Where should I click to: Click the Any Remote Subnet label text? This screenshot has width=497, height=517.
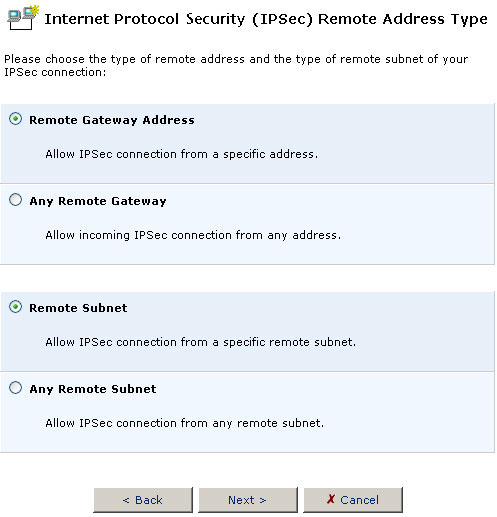click(93, 389)
